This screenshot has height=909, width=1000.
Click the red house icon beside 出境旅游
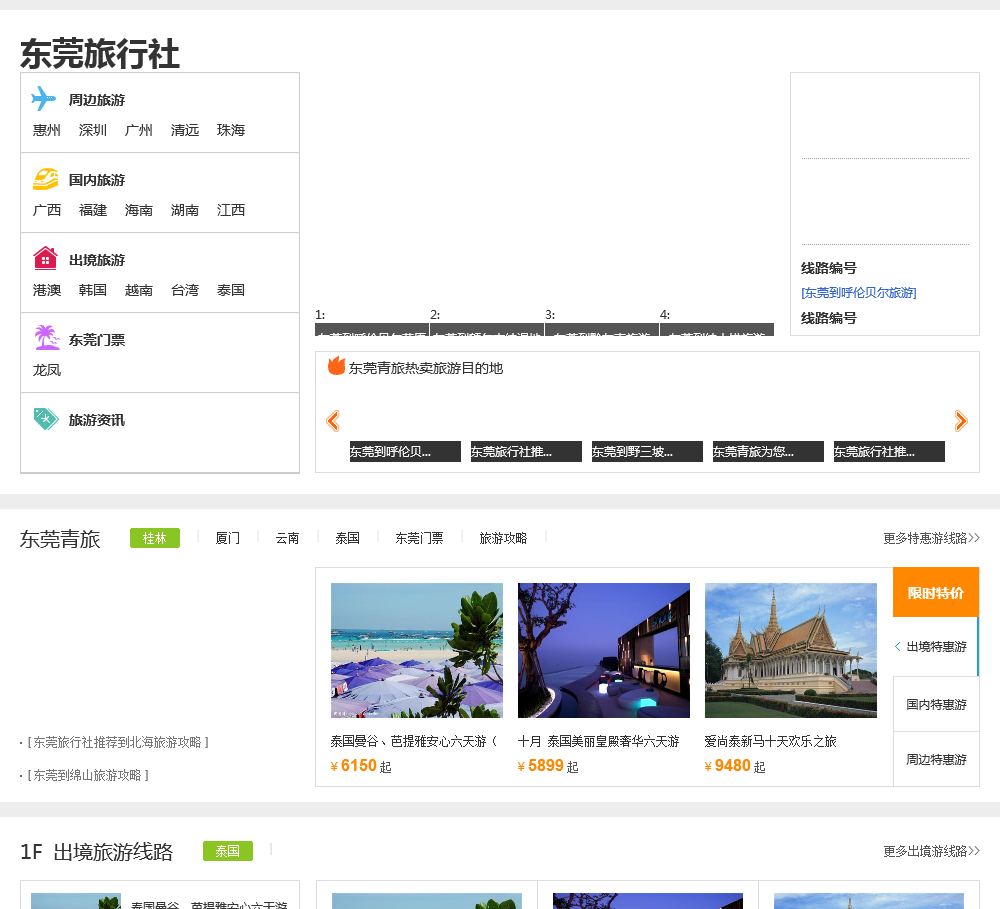[45, 258]
